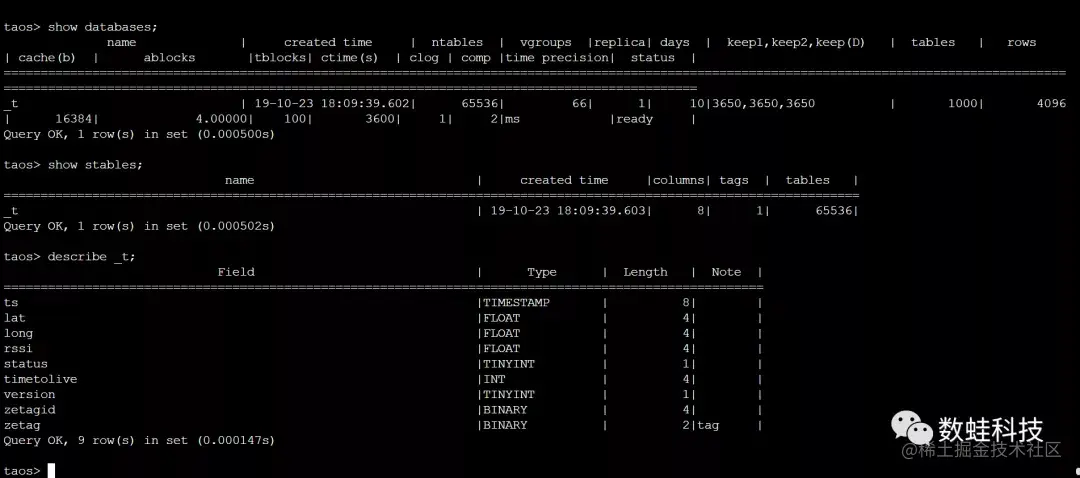
Task: Click the 'cache(b)' header text
Action: coord(47,58)
